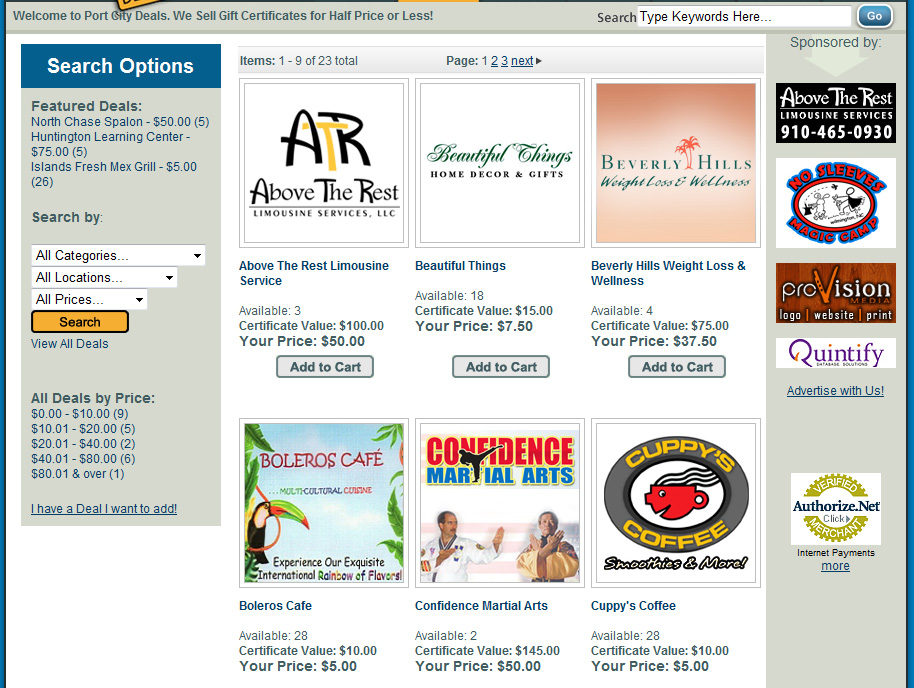The image size is (914, 688).
Task: Click the Authorize.Net Verified Merchant seal
Action: 835,508
